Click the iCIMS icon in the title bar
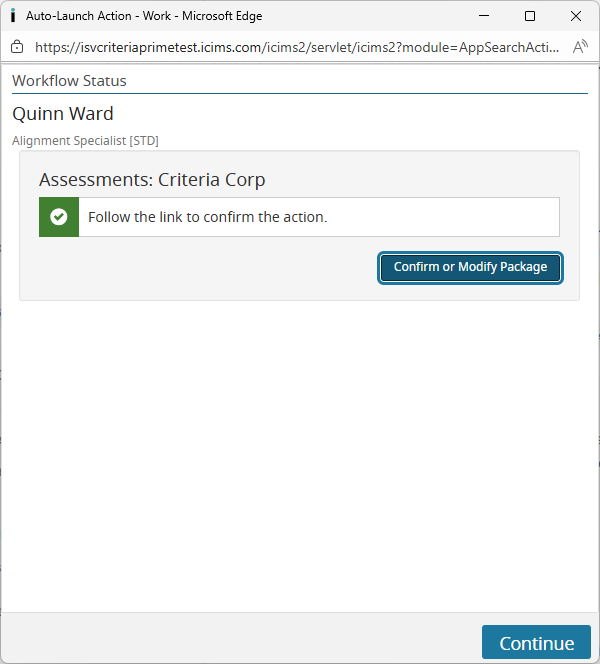 (x=13, y=16)
